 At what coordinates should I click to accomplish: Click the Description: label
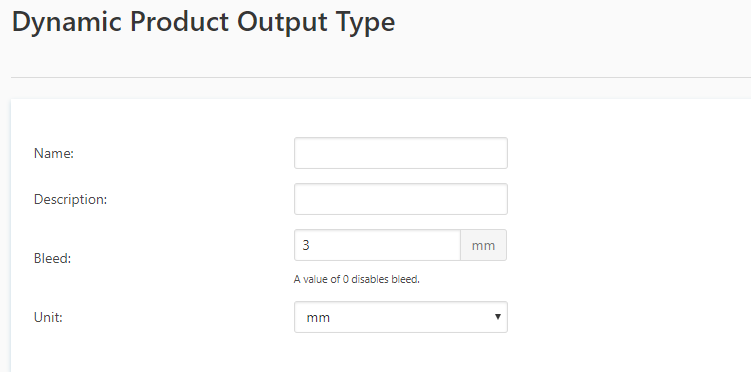70,199
